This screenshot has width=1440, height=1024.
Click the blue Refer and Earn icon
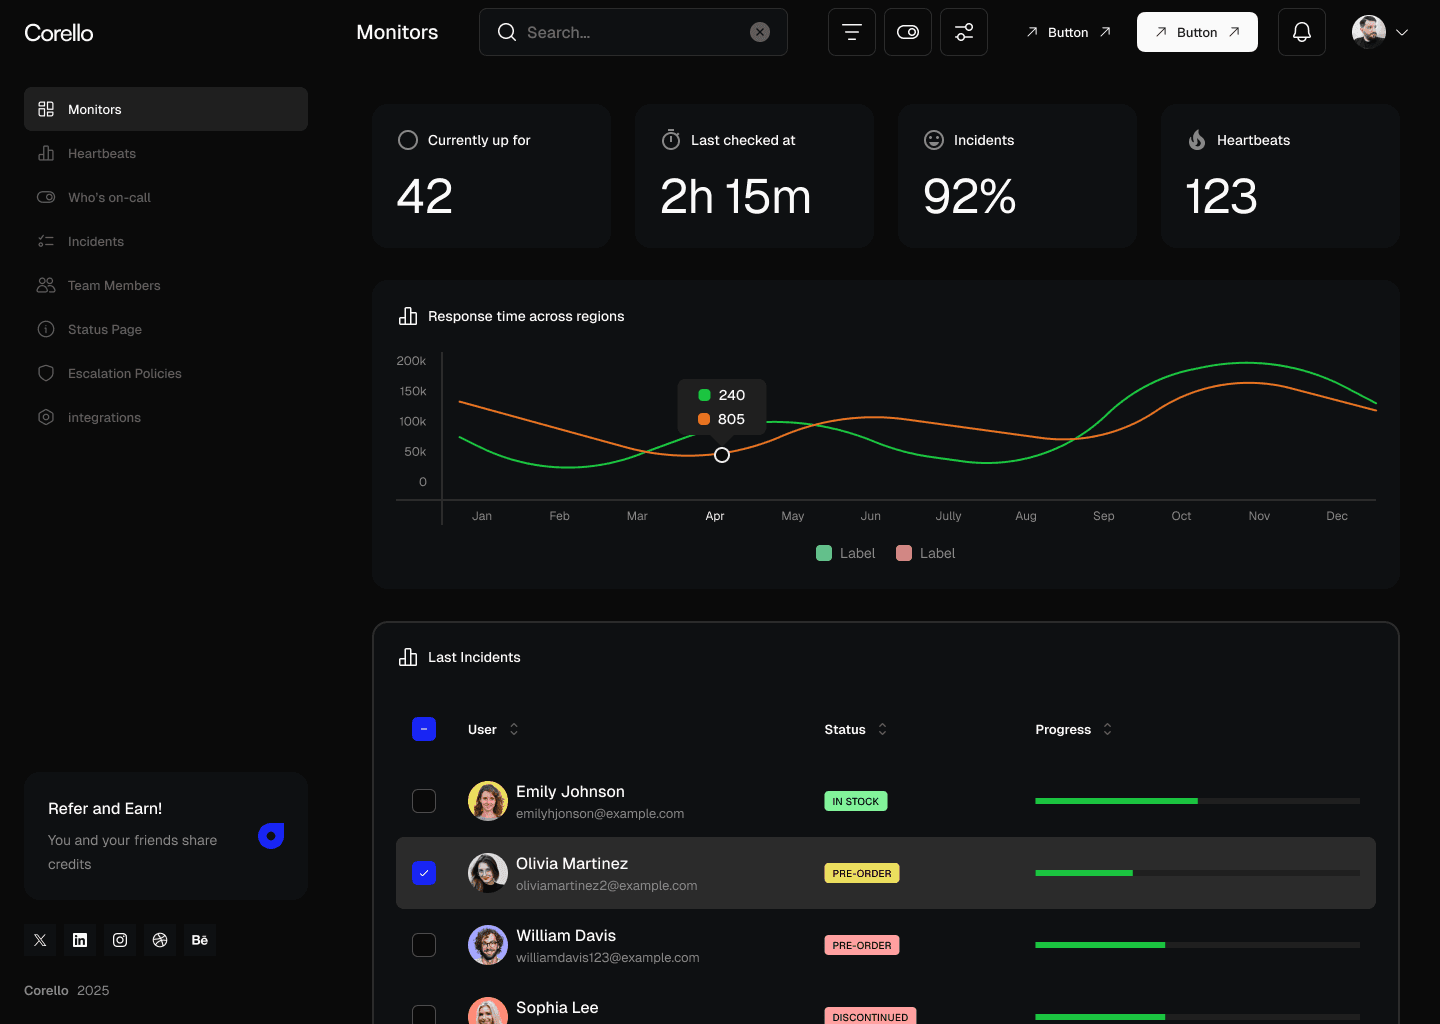coord(271,836)
